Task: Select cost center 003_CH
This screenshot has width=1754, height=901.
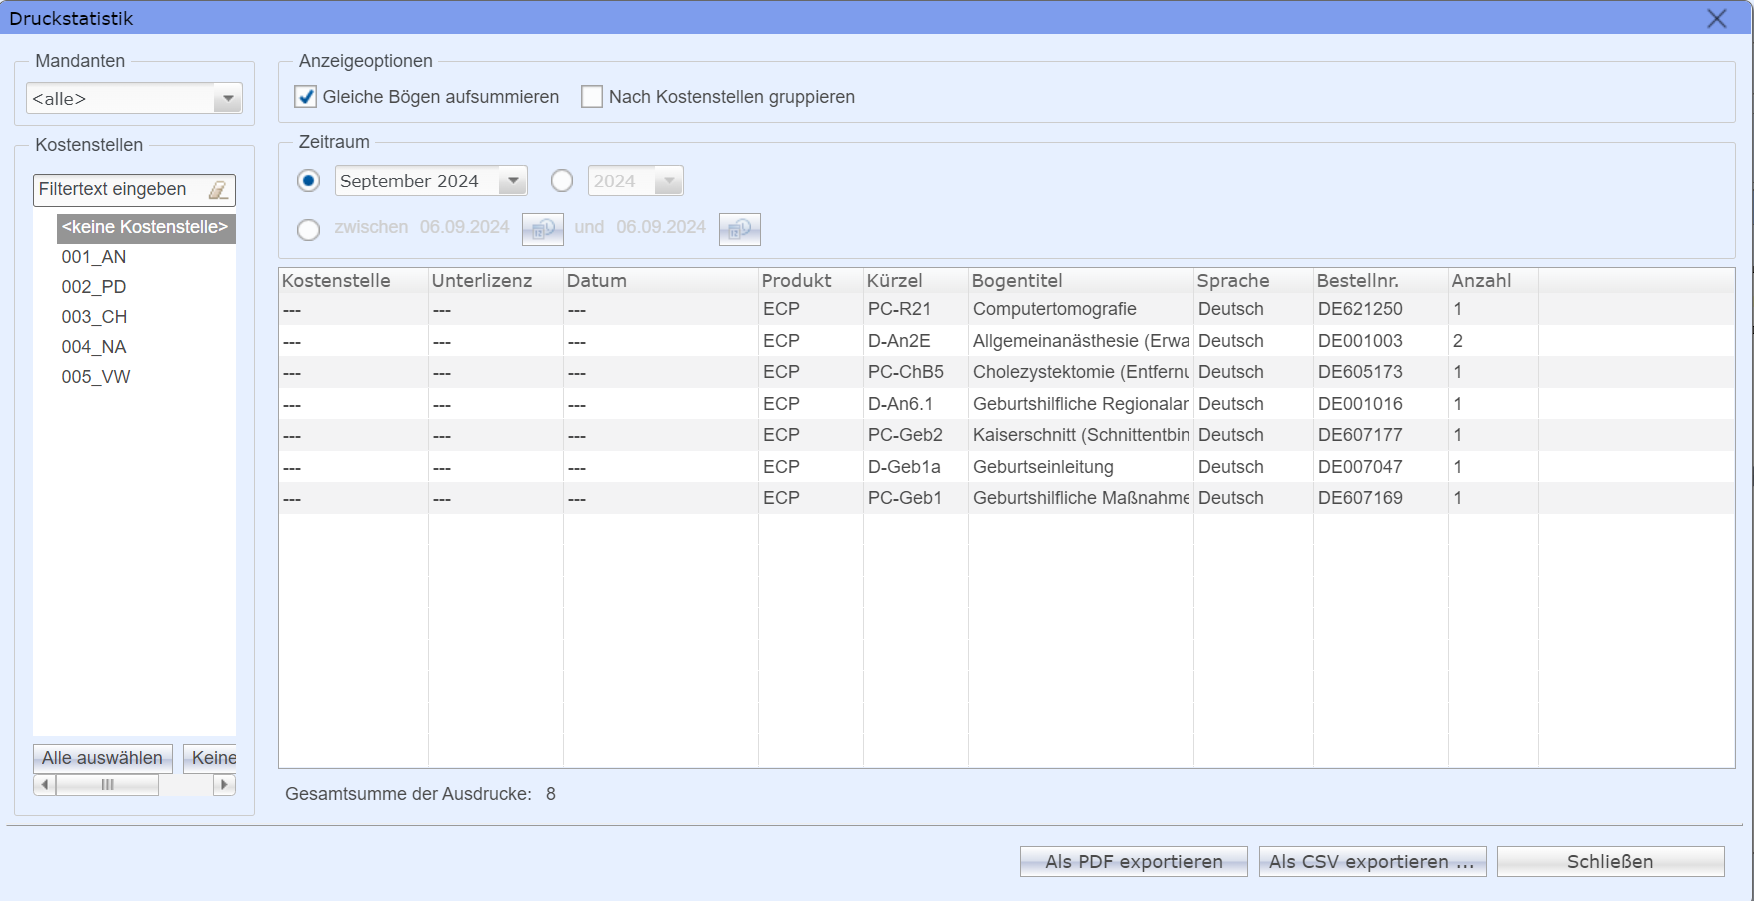Action: click(x=94, y=318)
